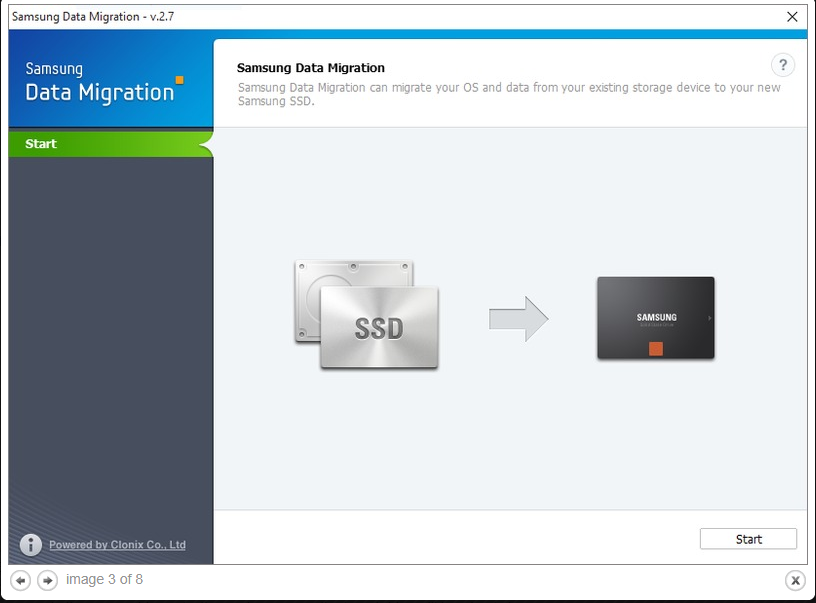816x603 pixels.
Task: Click the migration description paragraph text
Action: (509, 94)
